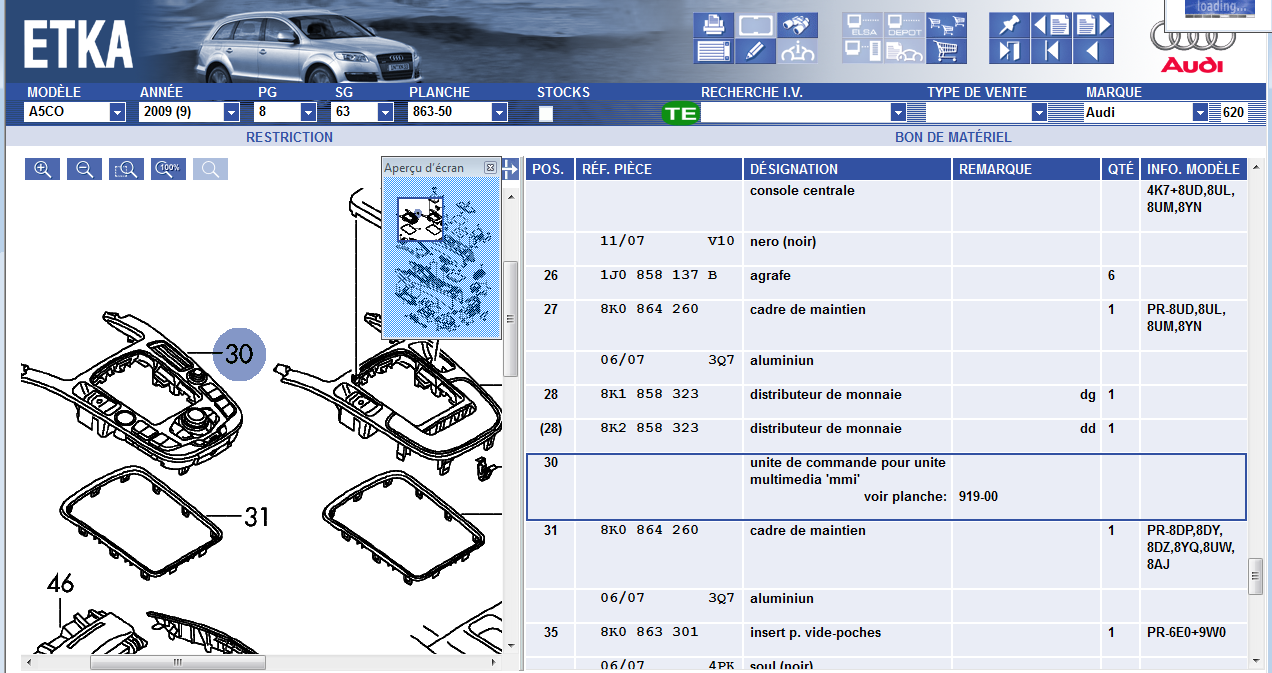Click the green TE button
1272x673 pixels.
[680, 113]
